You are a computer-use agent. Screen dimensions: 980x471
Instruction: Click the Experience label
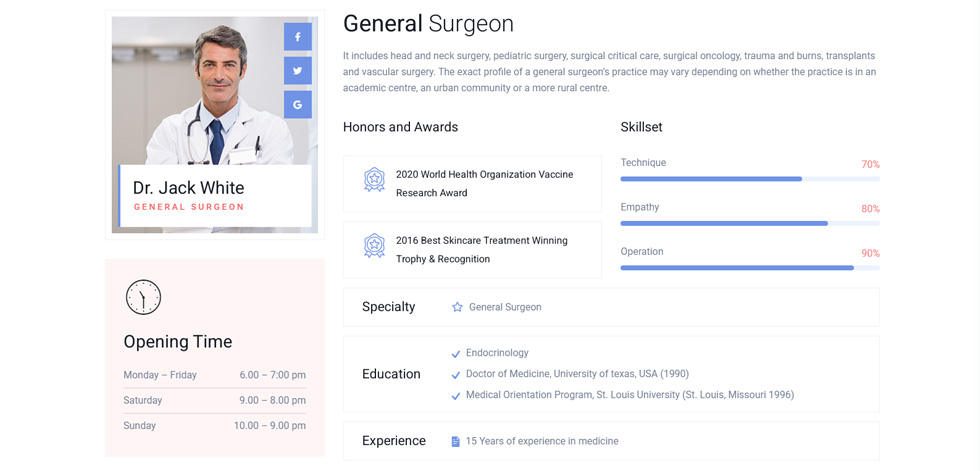pos(394,441)
